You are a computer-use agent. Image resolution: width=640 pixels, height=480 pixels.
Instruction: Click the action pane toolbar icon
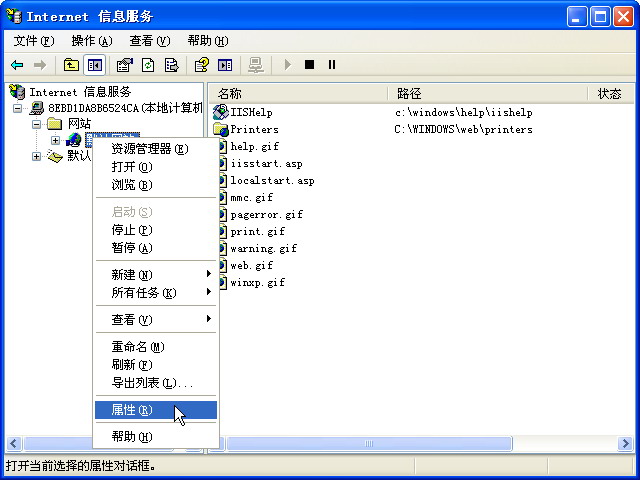coord(225,65)
